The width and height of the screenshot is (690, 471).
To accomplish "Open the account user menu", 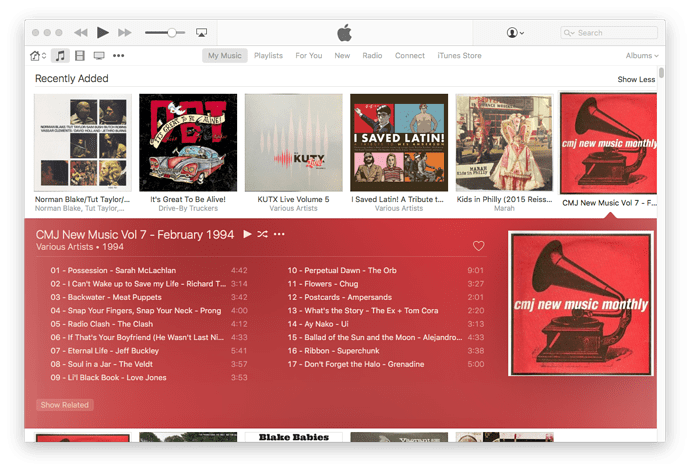I will pos(515,33).
